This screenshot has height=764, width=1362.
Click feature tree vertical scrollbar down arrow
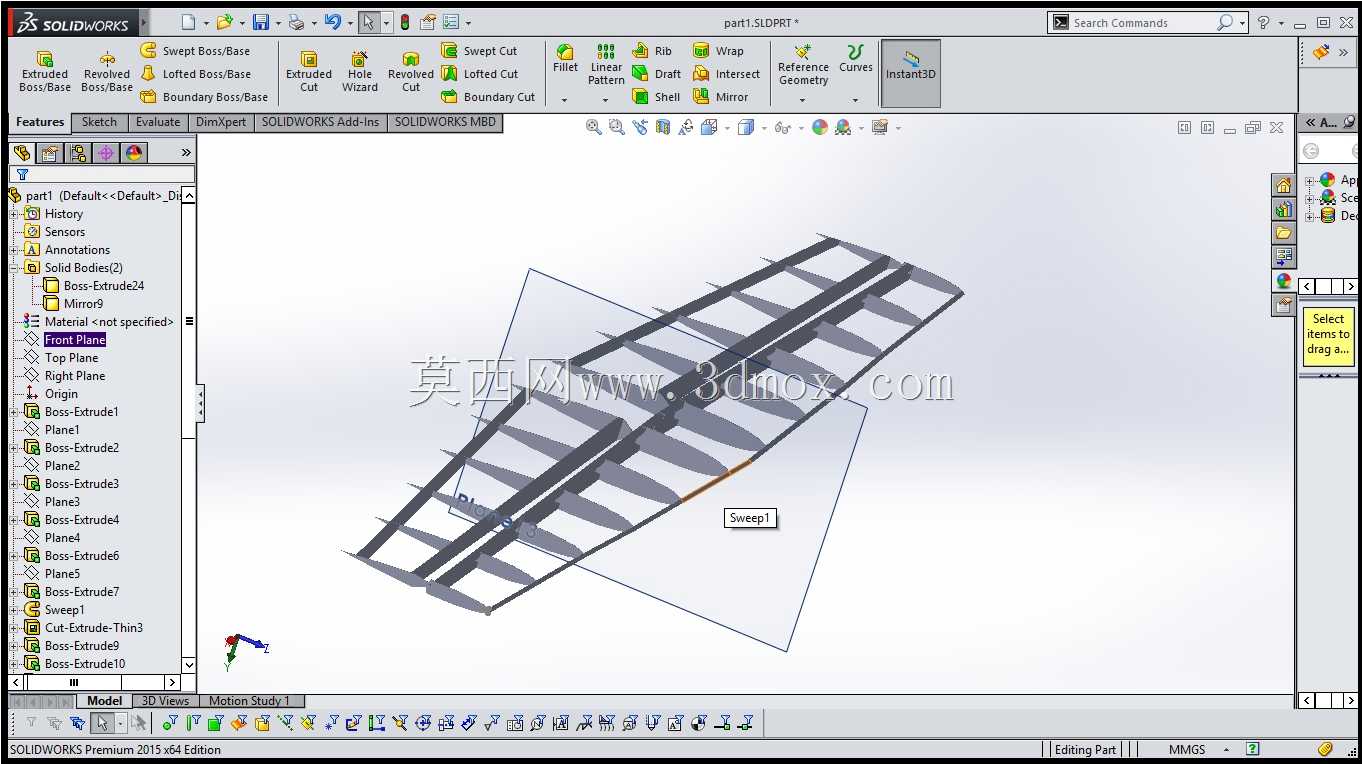[x=189, y=664]
